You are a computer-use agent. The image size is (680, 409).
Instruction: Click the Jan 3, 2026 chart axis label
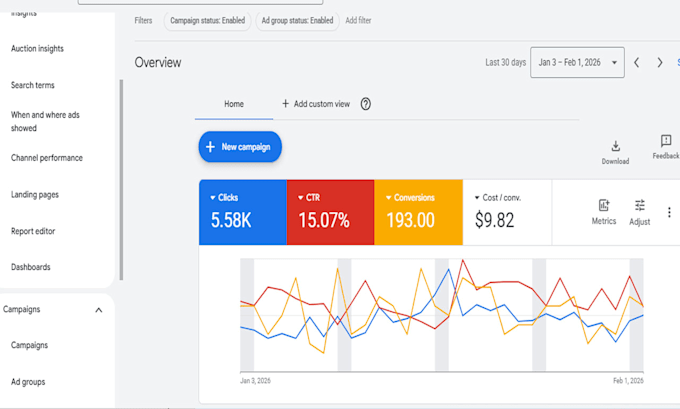[x=255, y=381]
